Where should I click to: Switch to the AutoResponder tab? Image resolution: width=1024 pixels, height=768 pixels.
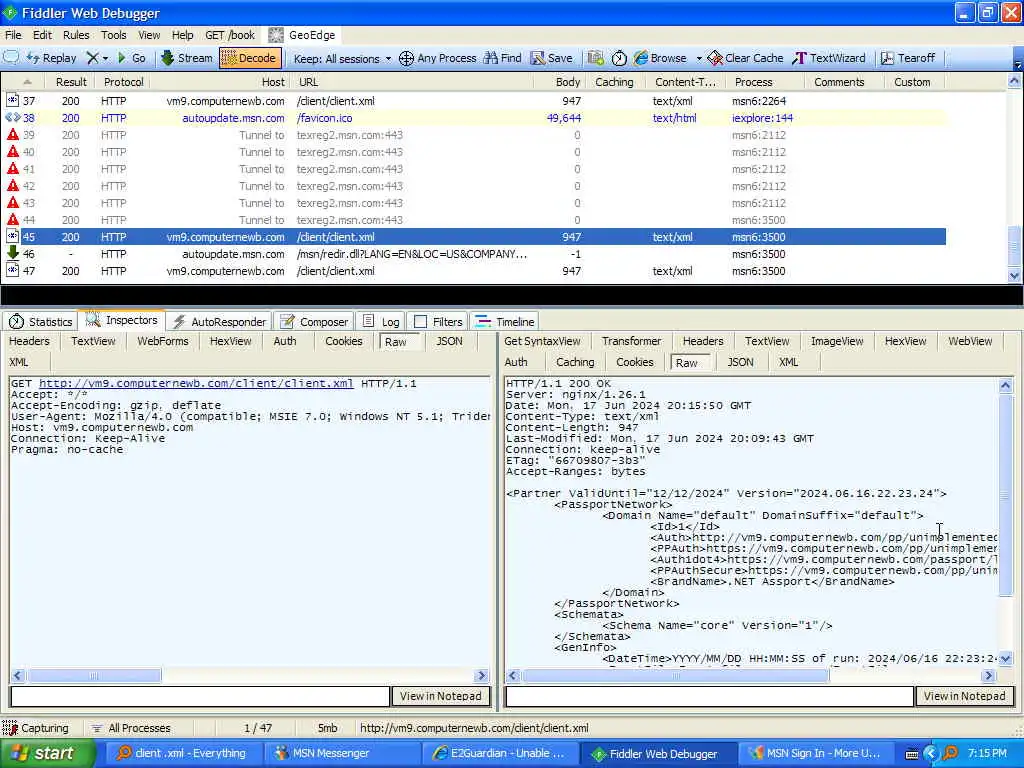tap(219, 321)
